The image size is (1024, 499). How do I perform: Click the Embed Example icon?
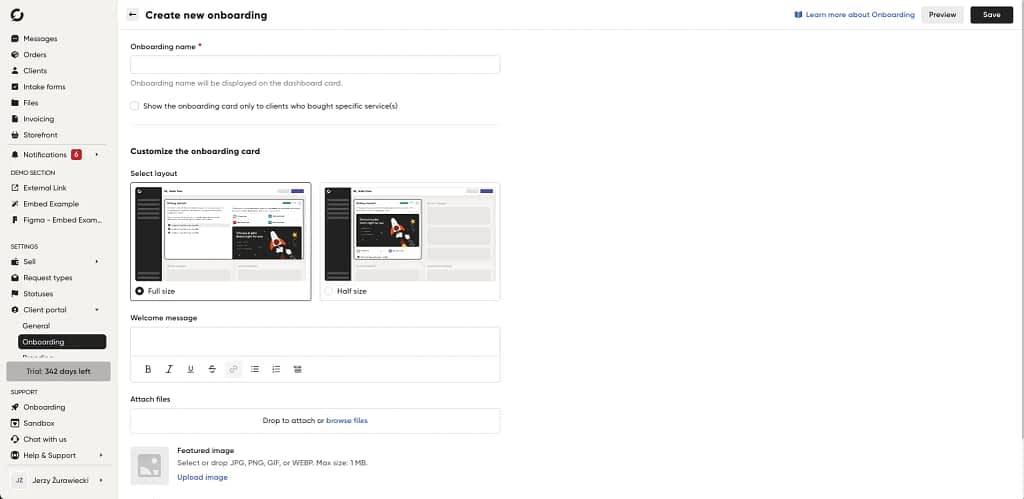tap(15, 204)
